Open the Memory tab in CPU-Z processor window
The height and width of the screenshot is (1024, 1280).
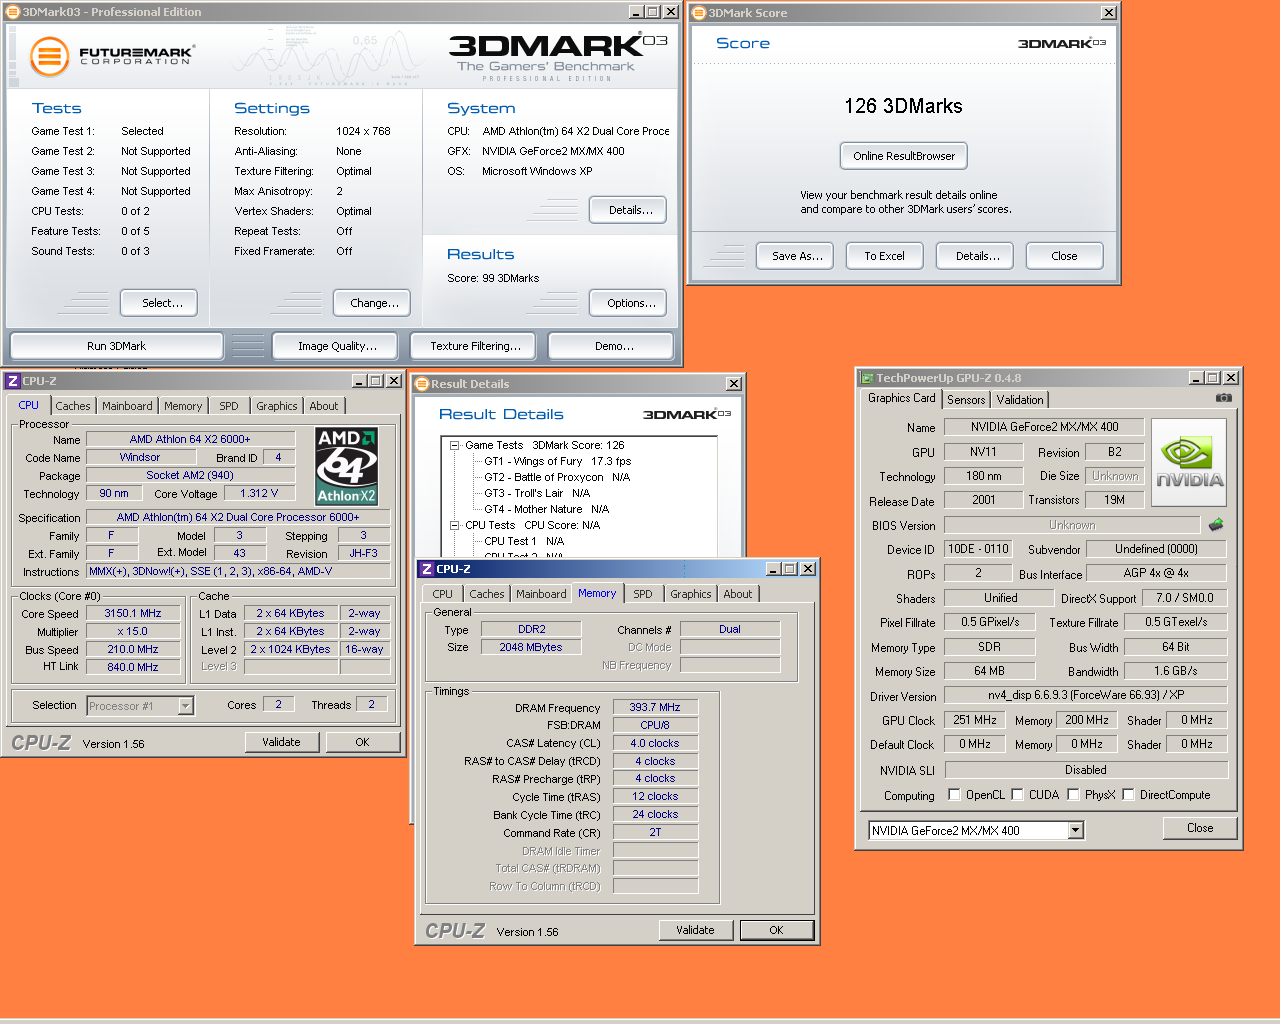(x=183, y=406)
